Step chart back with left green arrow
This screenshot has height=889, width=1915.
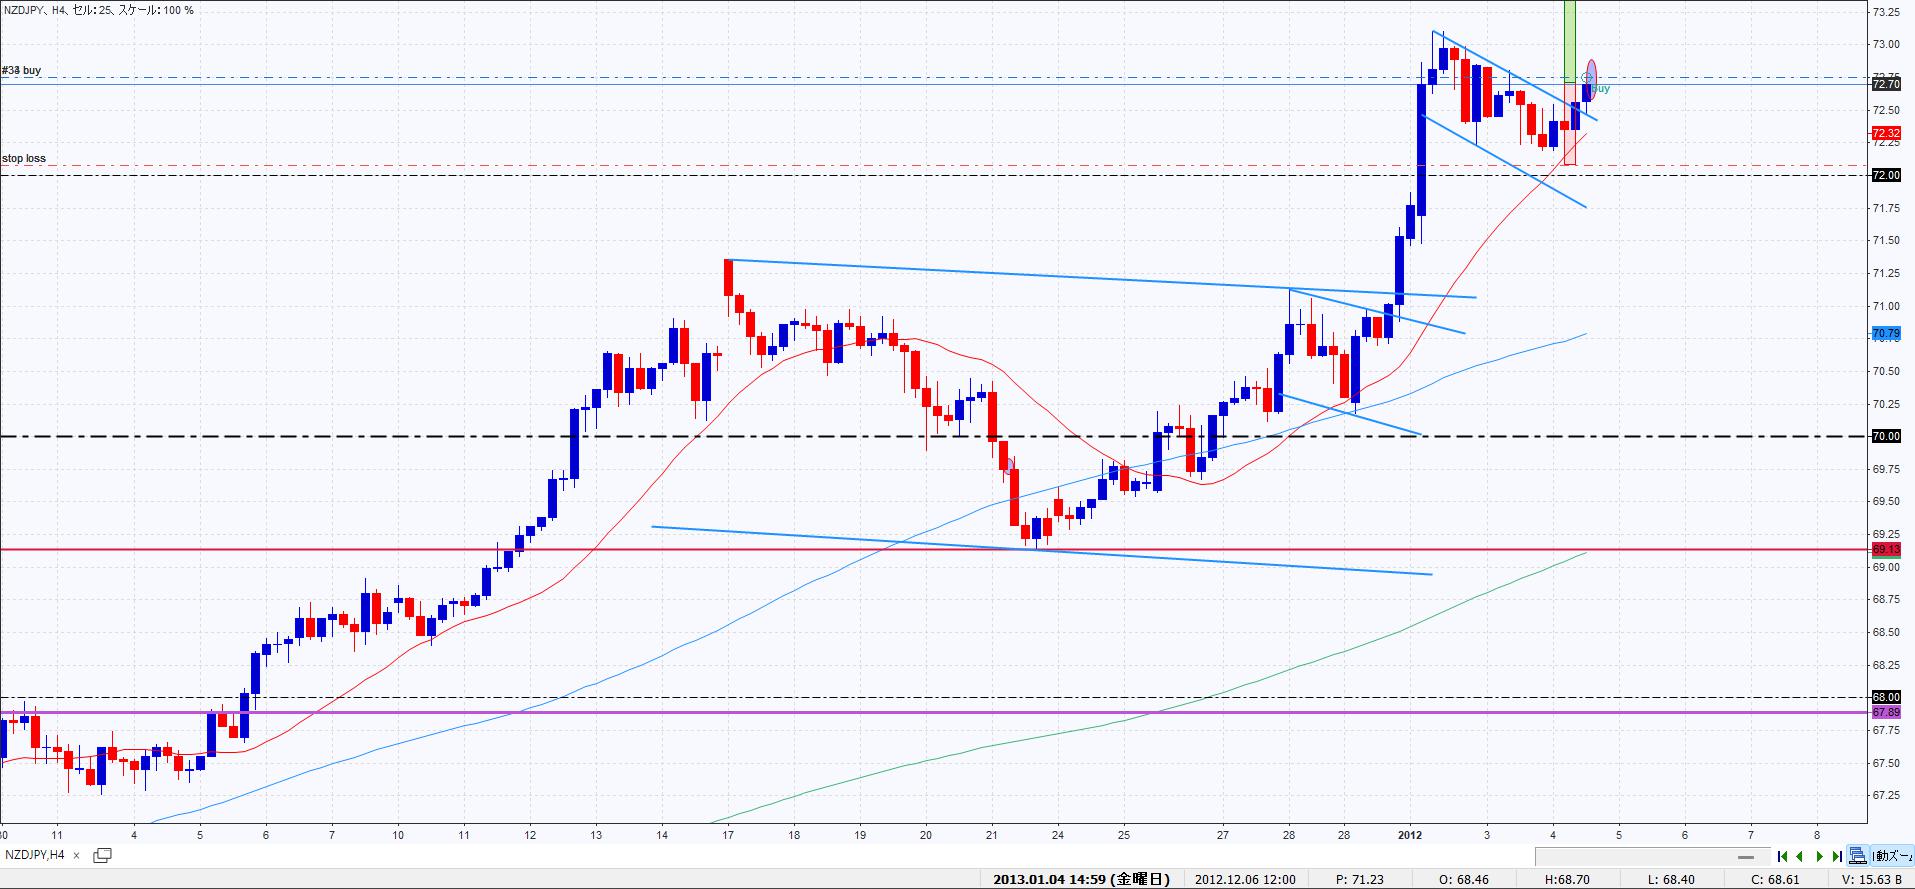[1801, 856]
